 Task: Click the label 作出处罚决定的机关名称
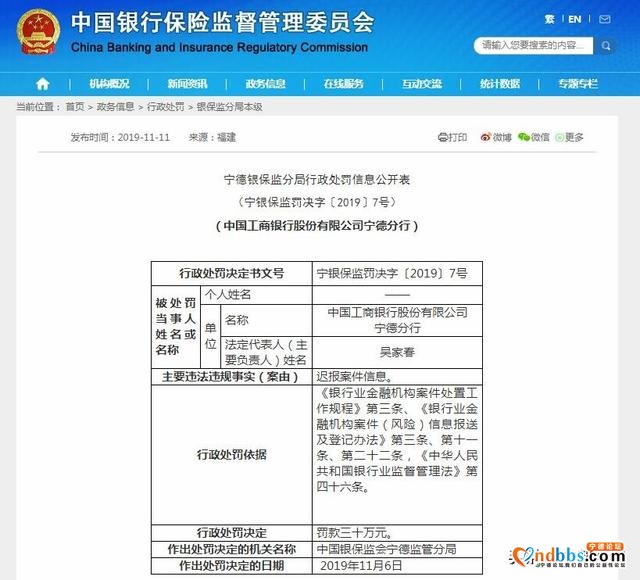tap(231, 549)
